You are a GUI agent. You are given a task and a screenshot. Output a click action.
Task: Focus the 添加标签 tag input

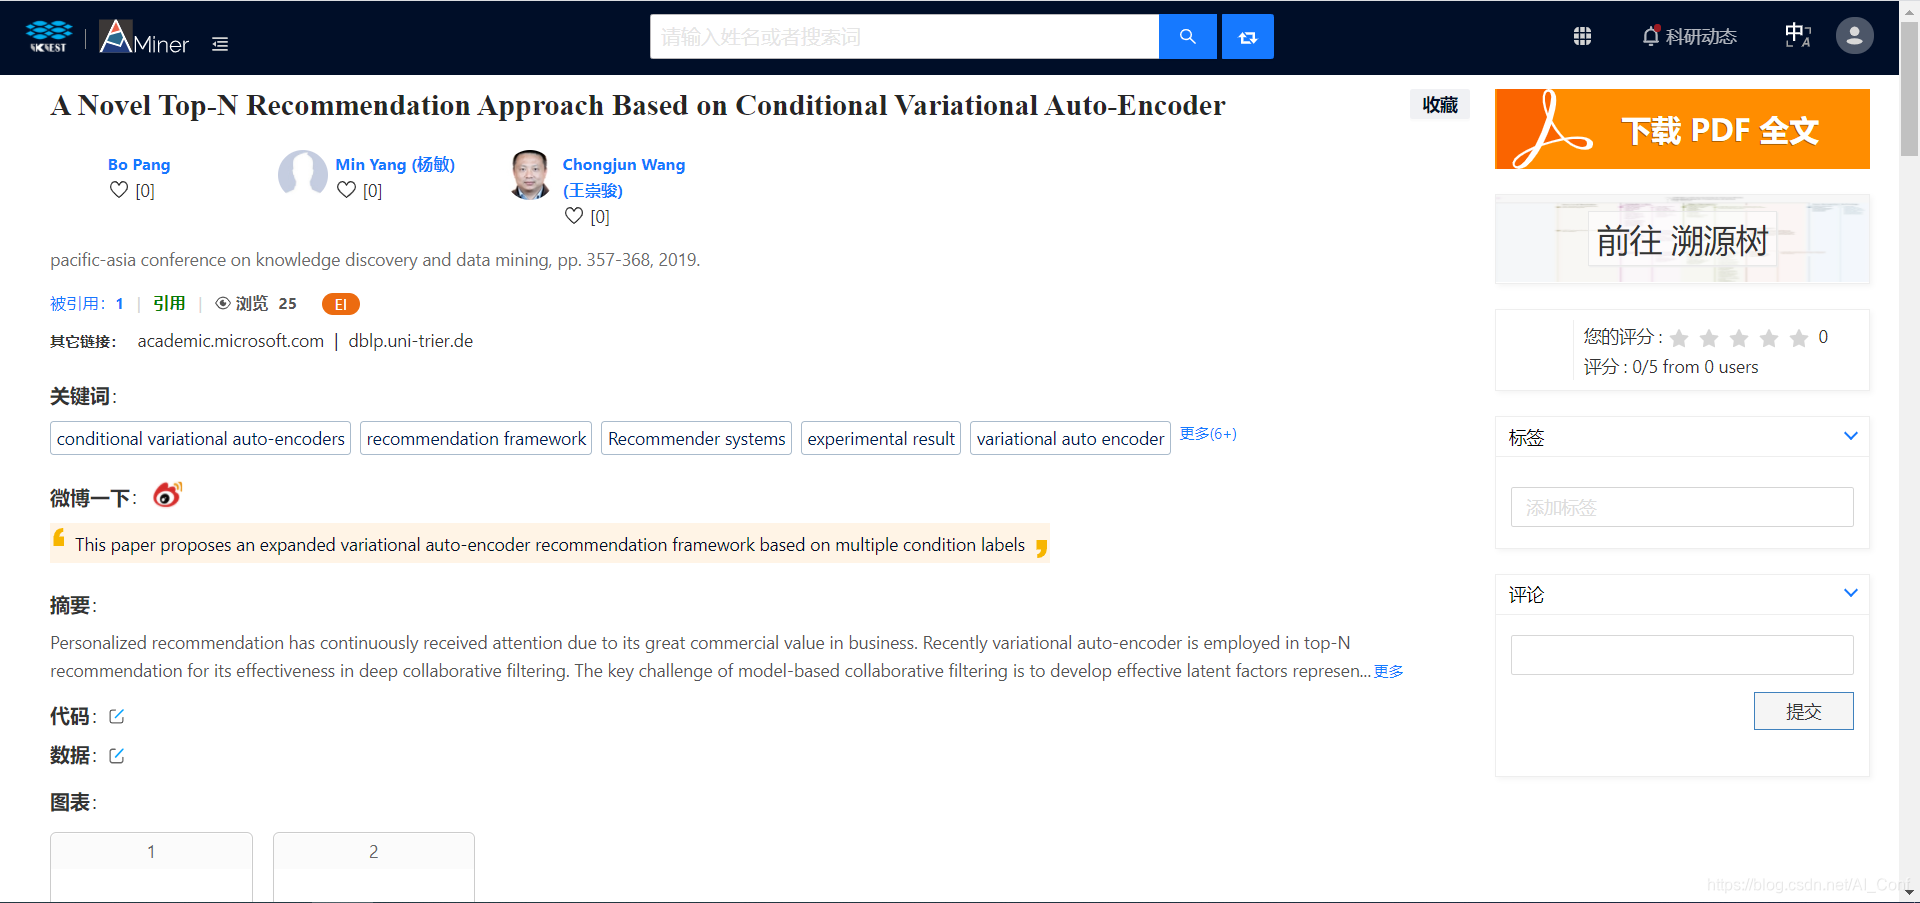tap(1682, 507)
